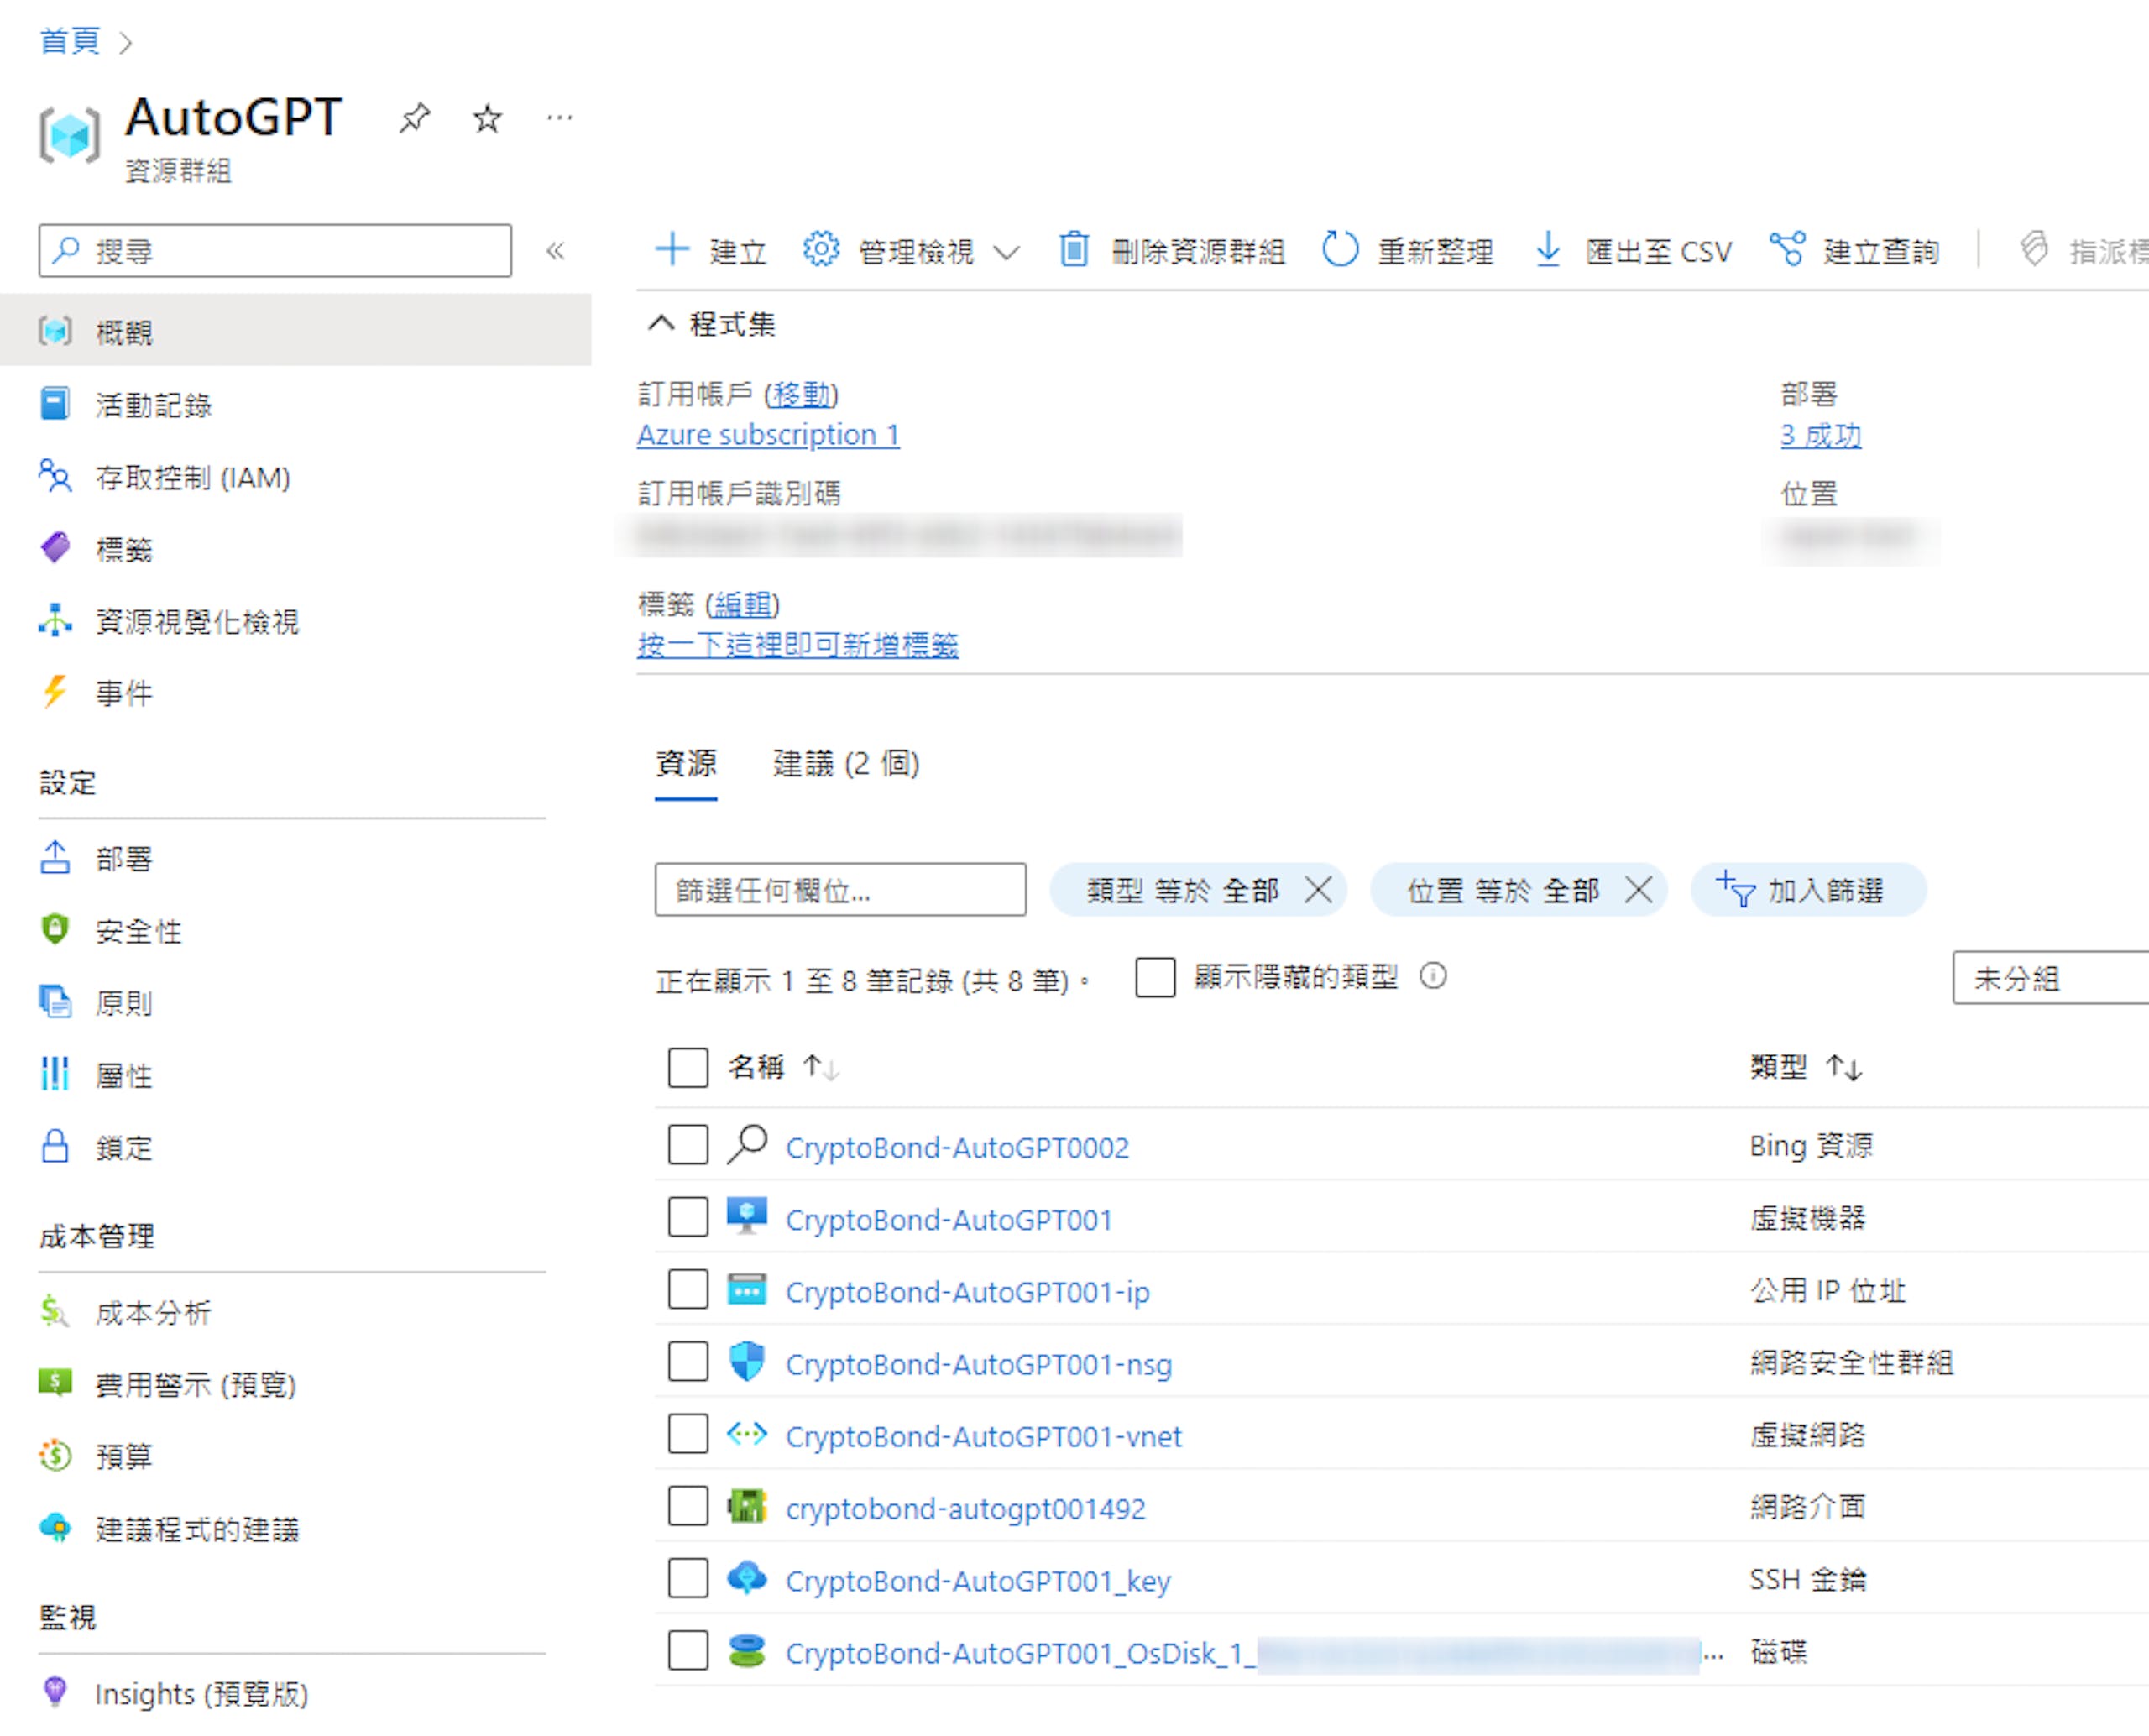Open the 未分組 grouping dropdown
Screen dimensions: 2149x1736
point(2050,978)
